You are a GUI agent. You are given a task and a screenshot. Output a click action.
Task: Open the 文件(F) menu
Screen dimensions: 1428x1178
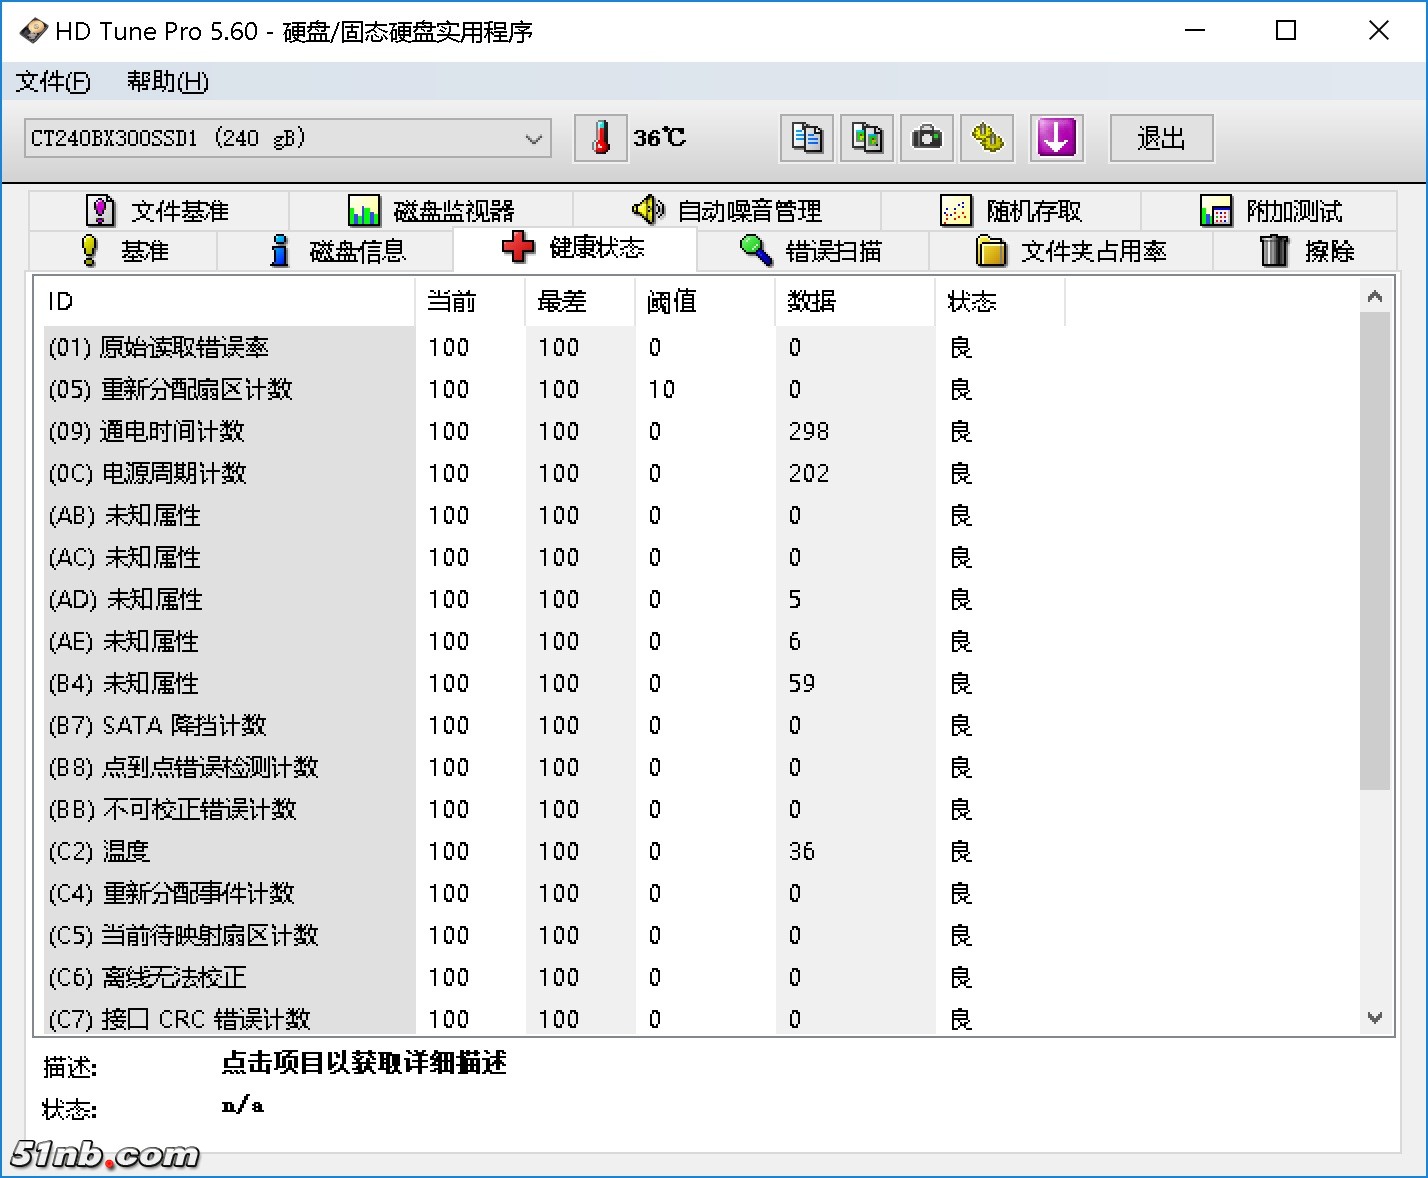coord(53,82)
